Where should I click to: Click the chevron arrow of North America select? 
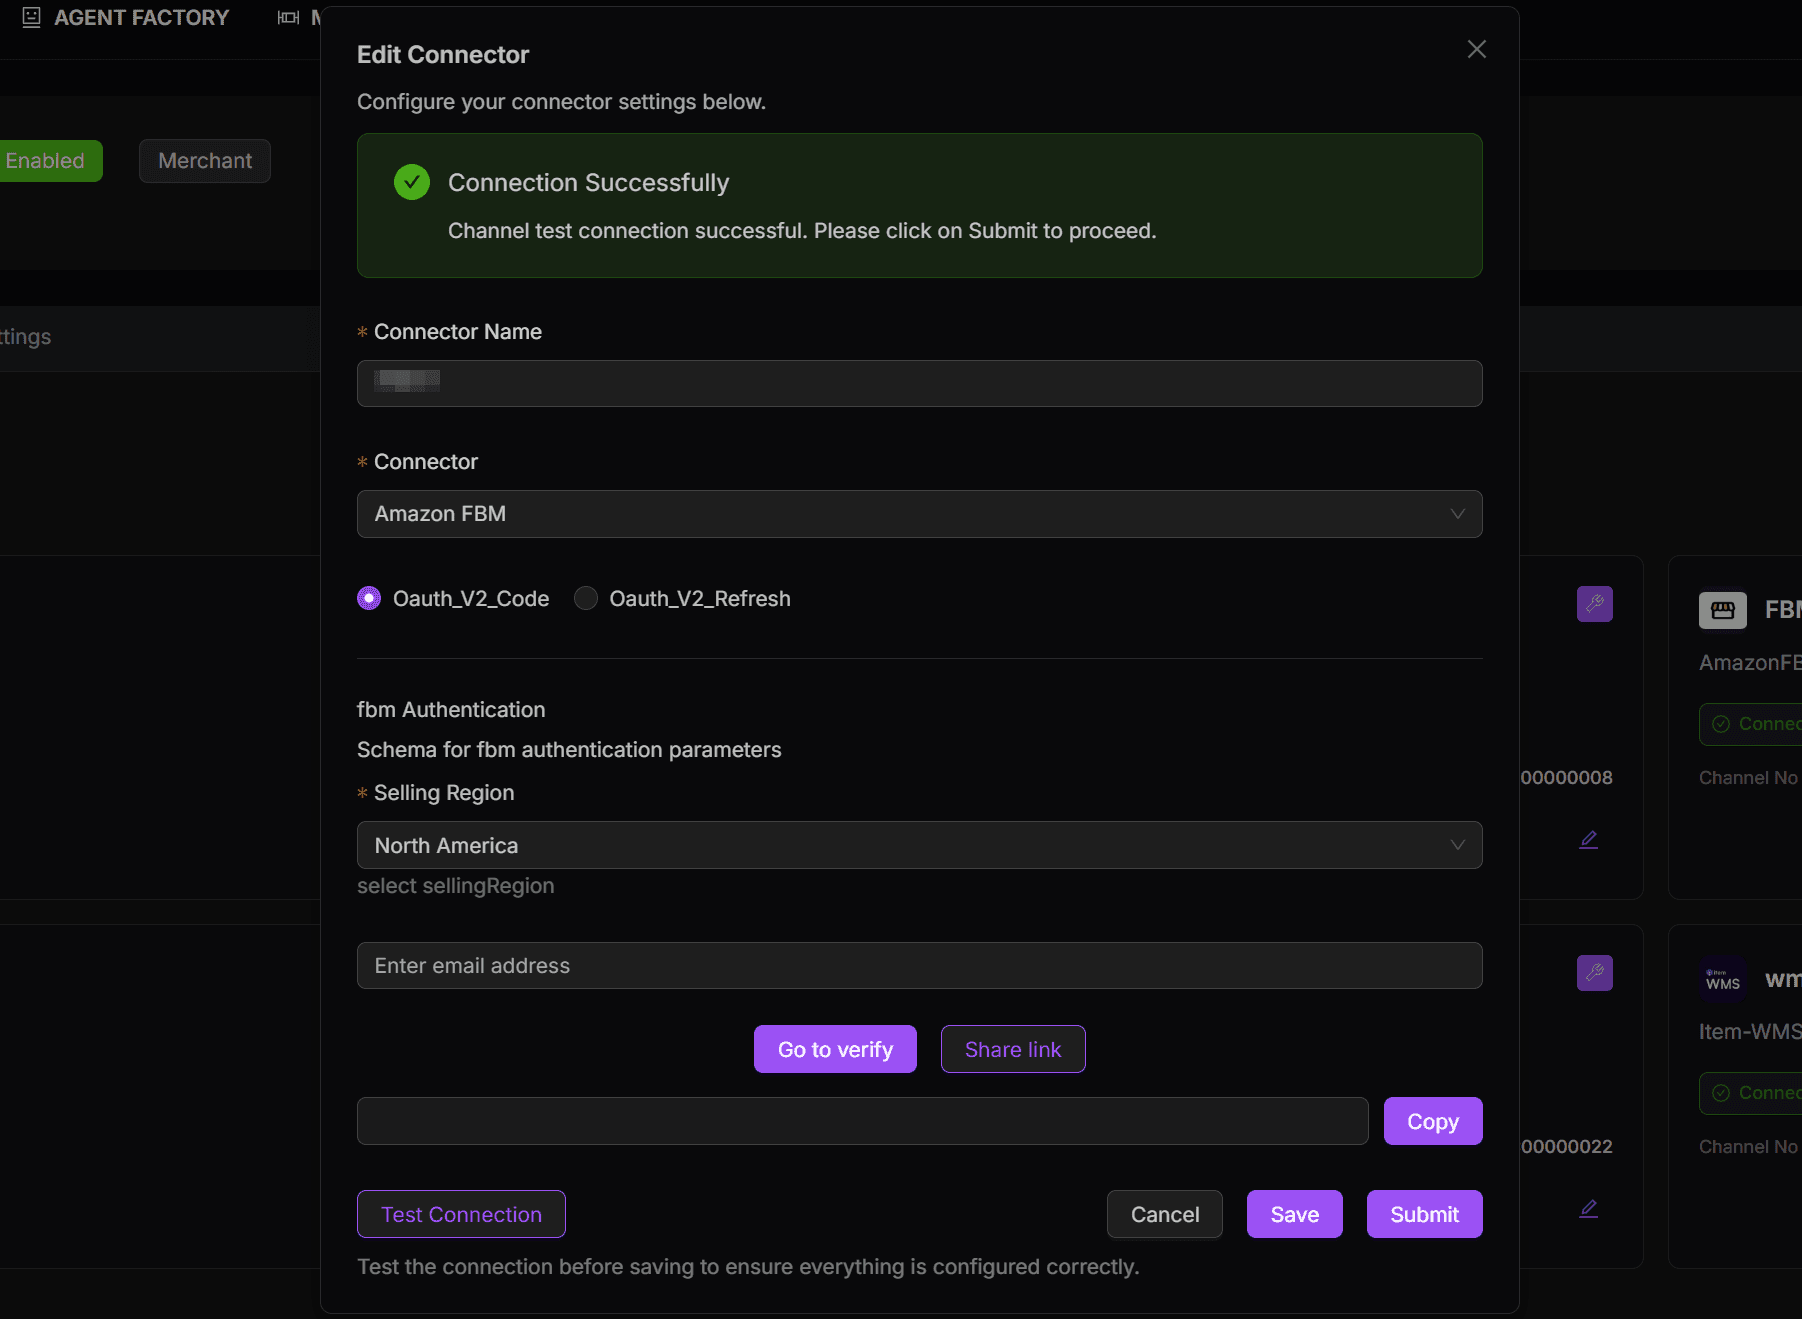pyautogui.click(x=1457, y=845)
